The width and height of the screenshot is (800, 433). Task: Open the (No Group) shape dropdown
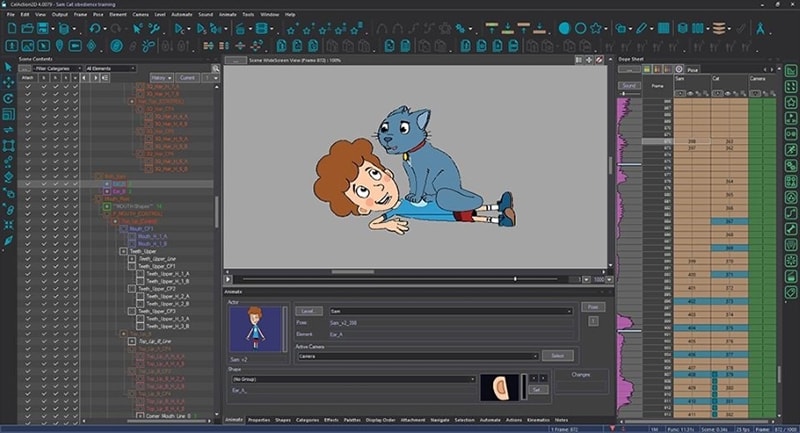tap(354, 379)
